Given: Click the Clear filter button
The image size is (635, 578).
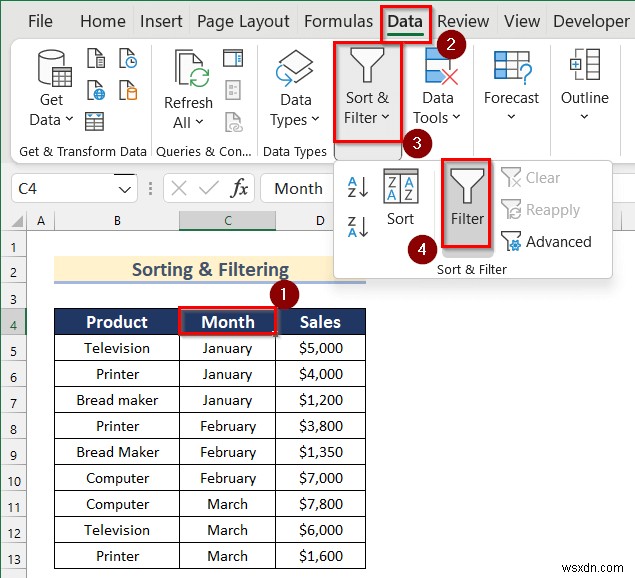Looking at the screenshot, I should pyautogui.click(x=531, y=177).
